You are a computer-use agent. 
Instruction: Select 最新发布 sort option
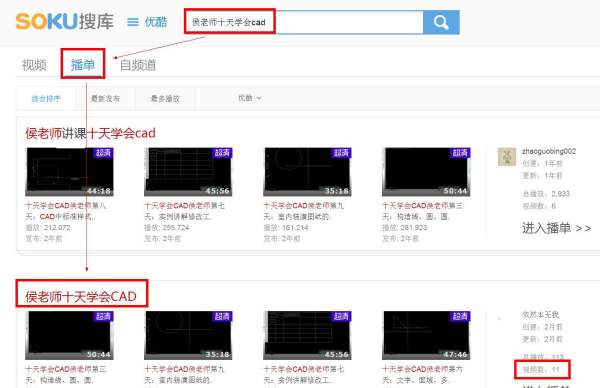click(106, 98)
